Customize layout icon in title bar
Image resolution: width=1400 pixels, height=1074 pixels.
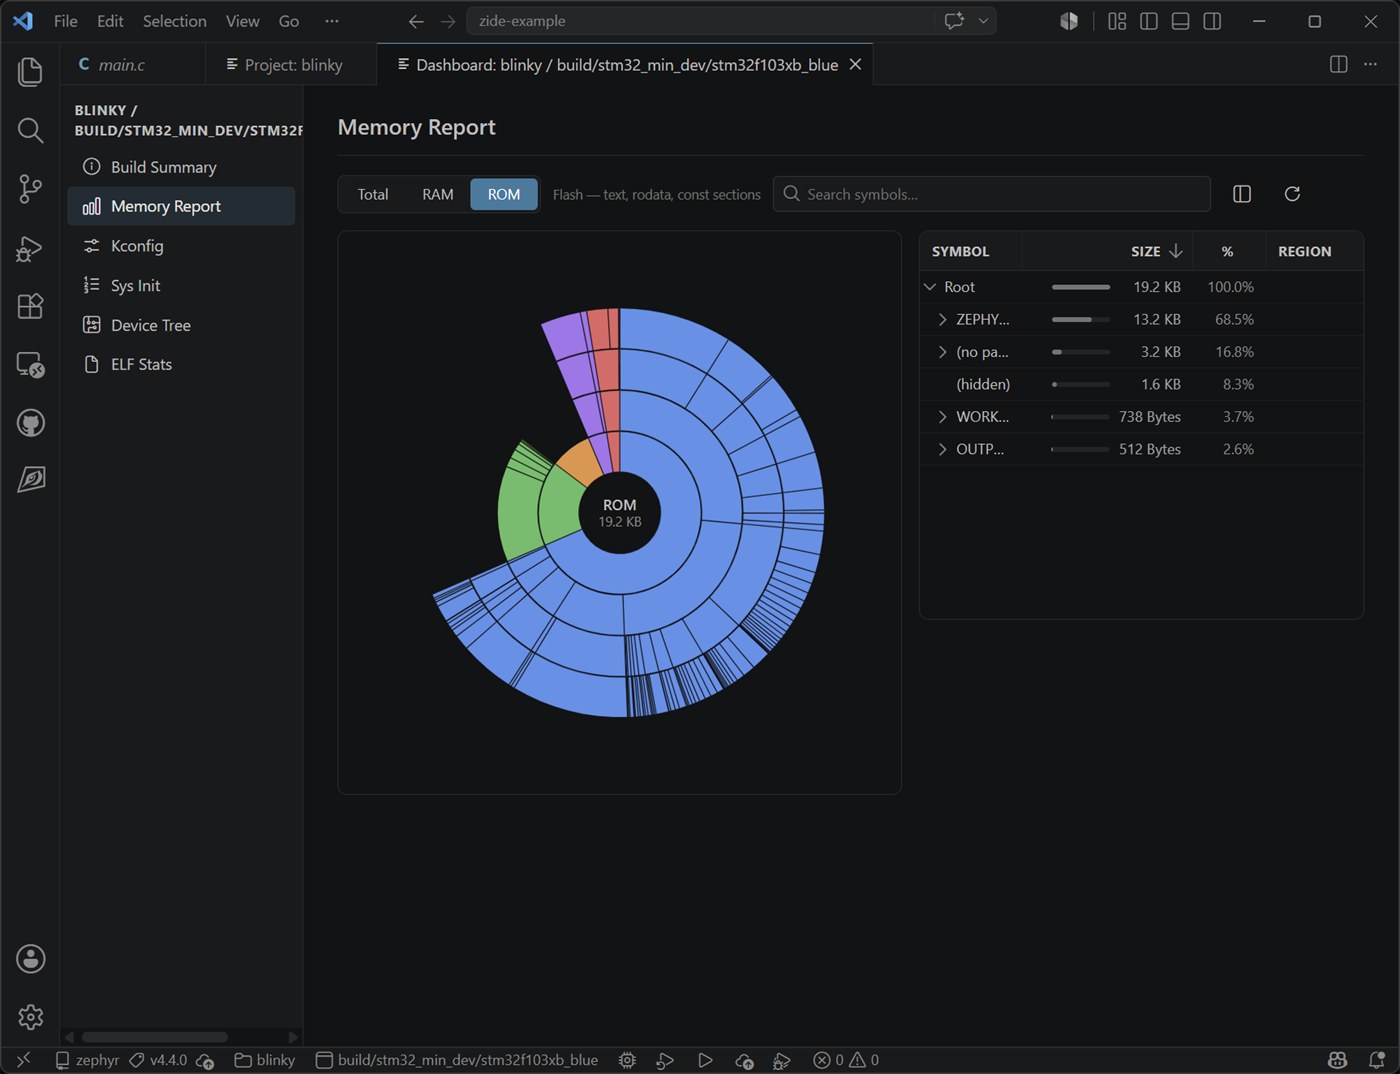pos(1117,21)
